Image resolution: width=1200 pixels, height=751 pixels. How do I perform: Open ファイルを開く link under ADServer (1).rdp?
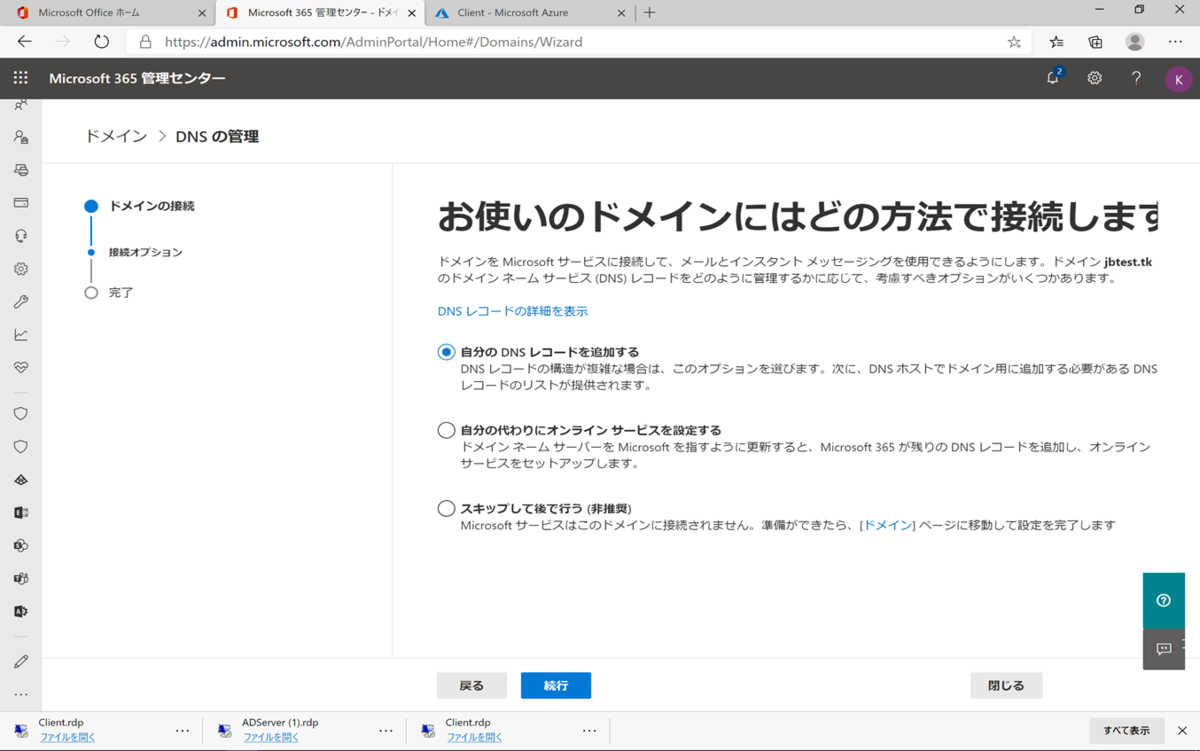click(x=271, y=737)
